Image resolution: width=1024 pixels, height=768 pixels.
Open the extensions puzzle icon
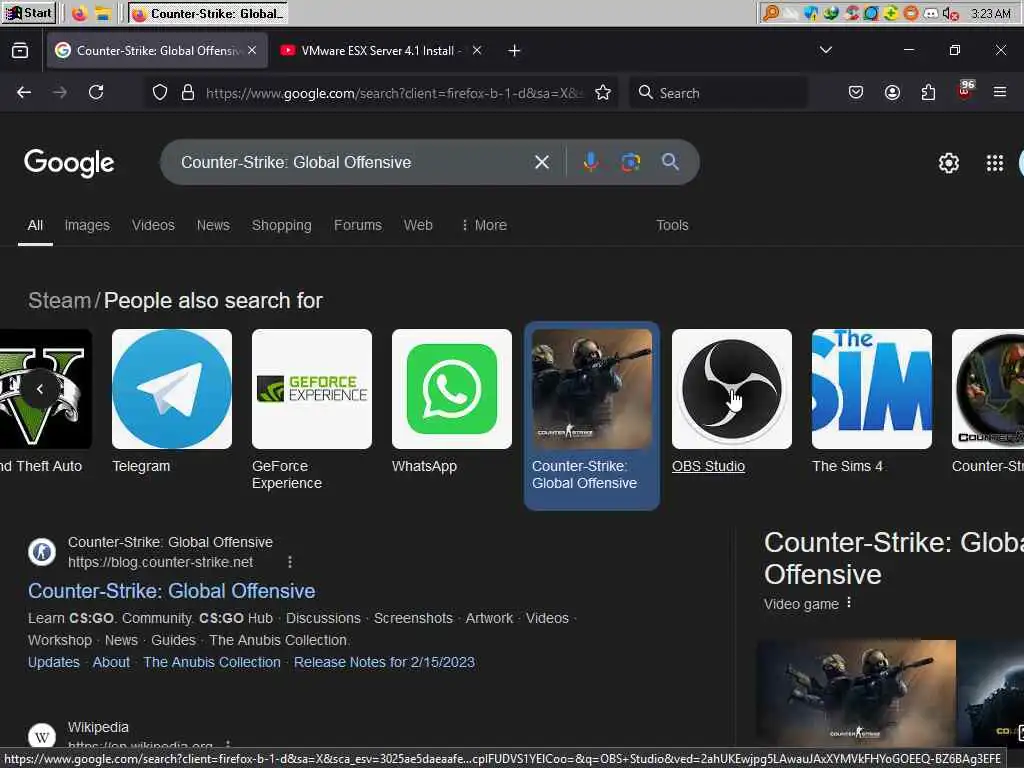[x=928, y=93]
